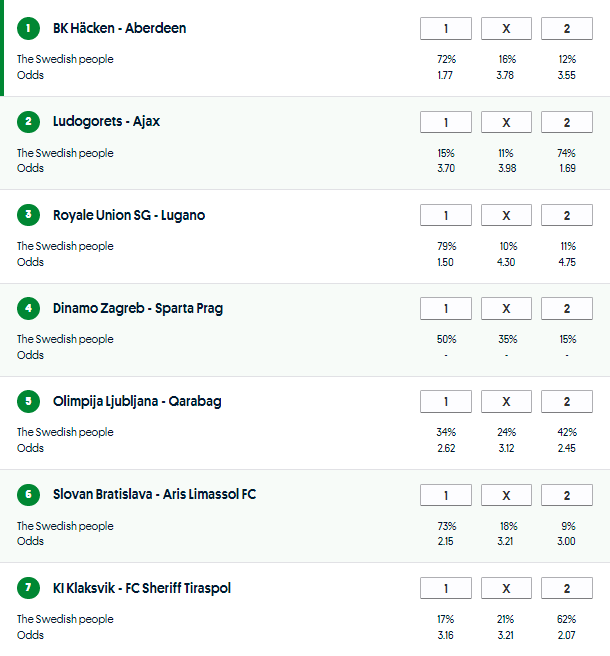The image size is (610, 656).
Task: Click the green number 7 match badge
Action: pos(28,588)
